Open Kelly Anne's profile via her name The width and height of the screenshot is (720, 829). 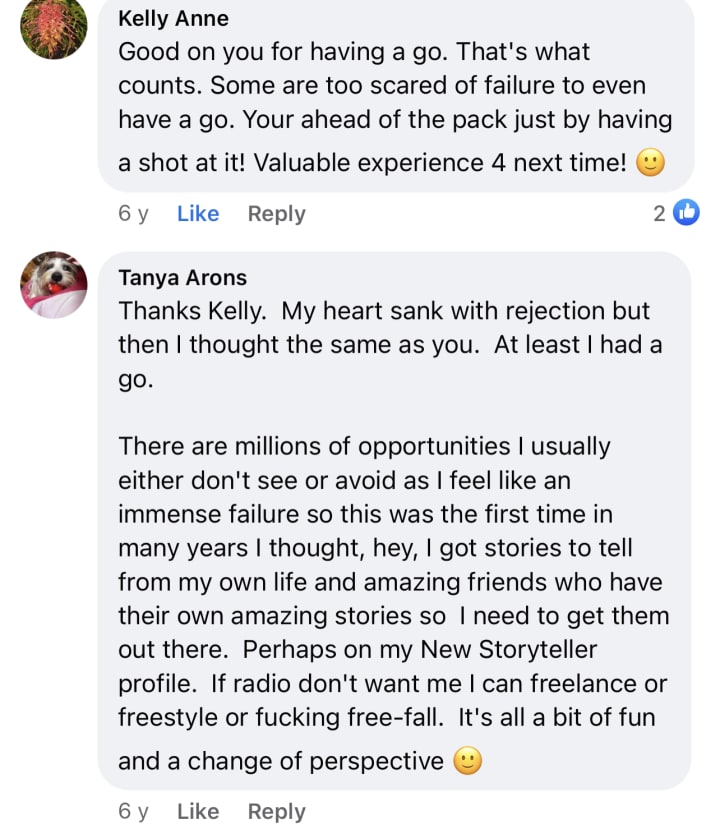(x=173, y=19)
